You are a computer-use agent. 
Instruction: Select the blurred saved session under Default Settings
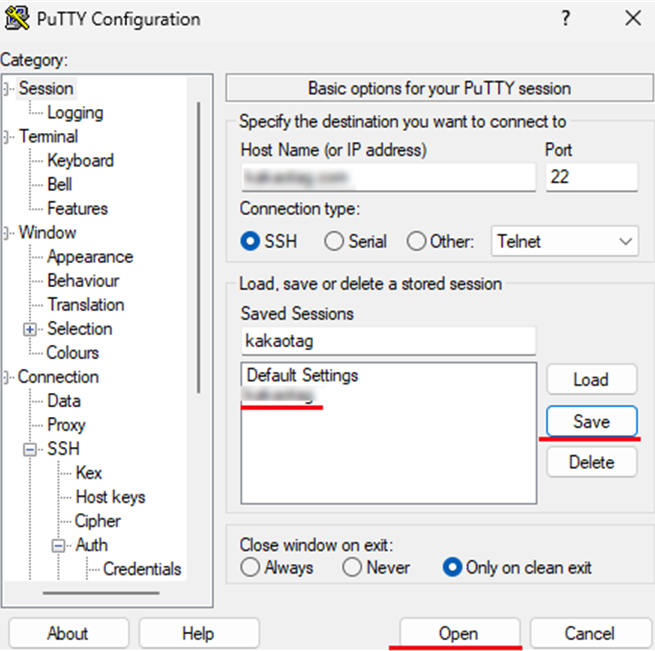coord(279,395)
